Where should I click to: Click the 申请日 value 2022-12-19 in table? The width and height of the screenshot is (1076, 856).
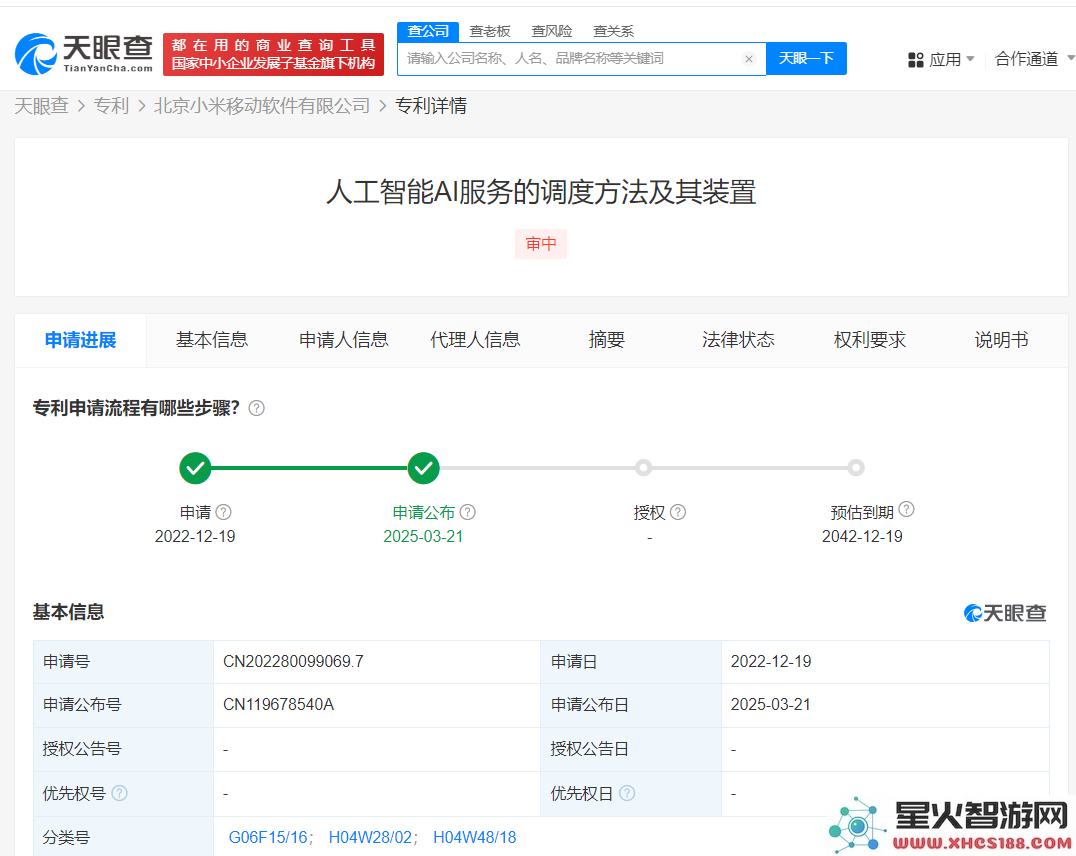click(771, 662)
